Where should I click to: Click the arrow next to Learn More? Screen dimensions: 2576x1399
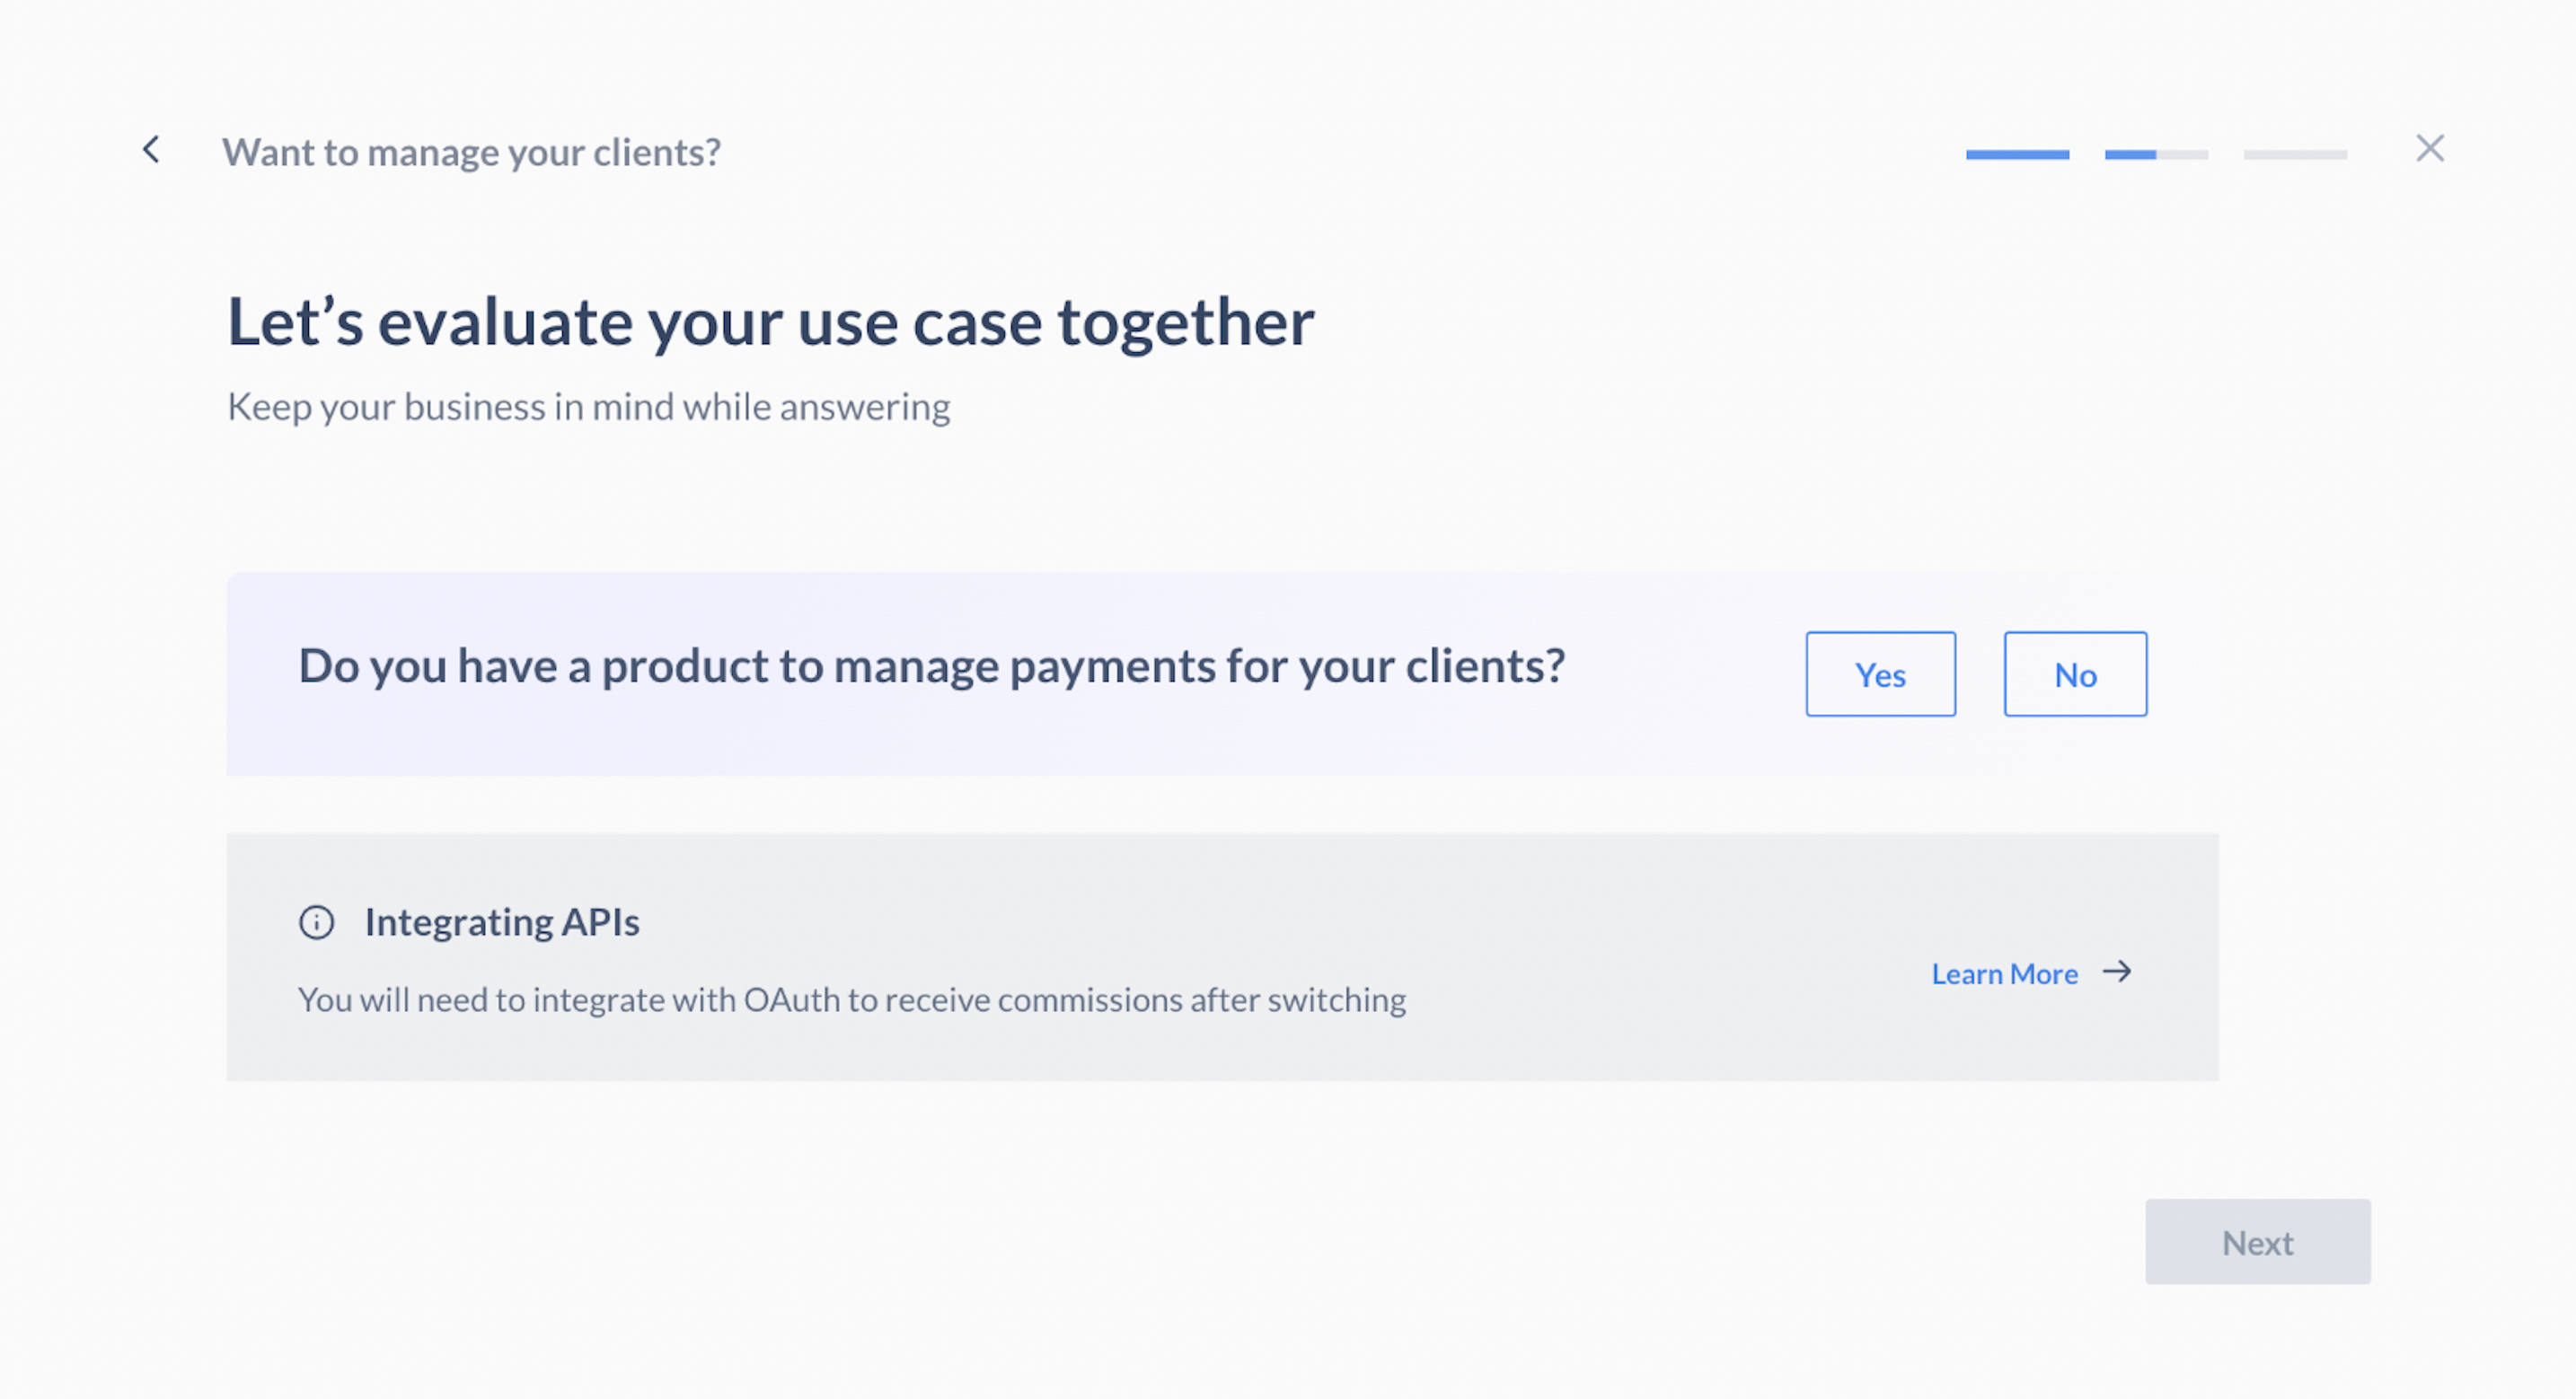point(2117,971)
